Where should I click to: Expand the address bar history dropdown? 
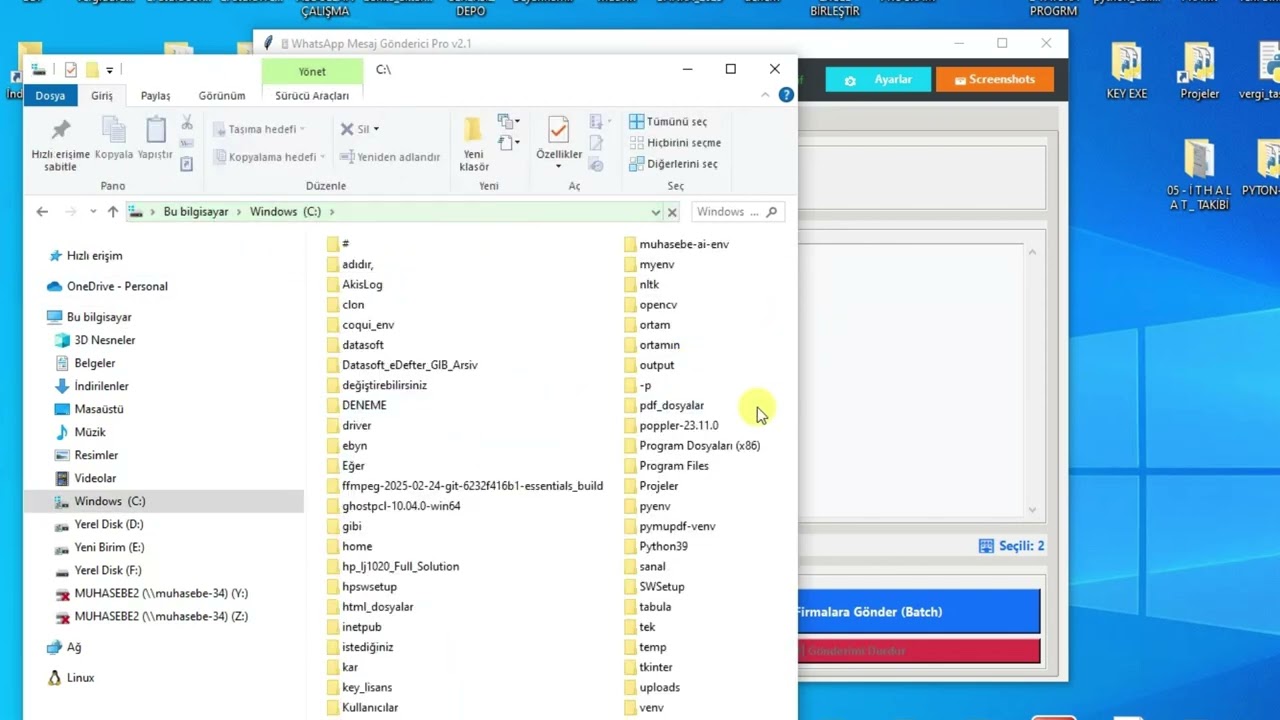click(x=655, y=212)
